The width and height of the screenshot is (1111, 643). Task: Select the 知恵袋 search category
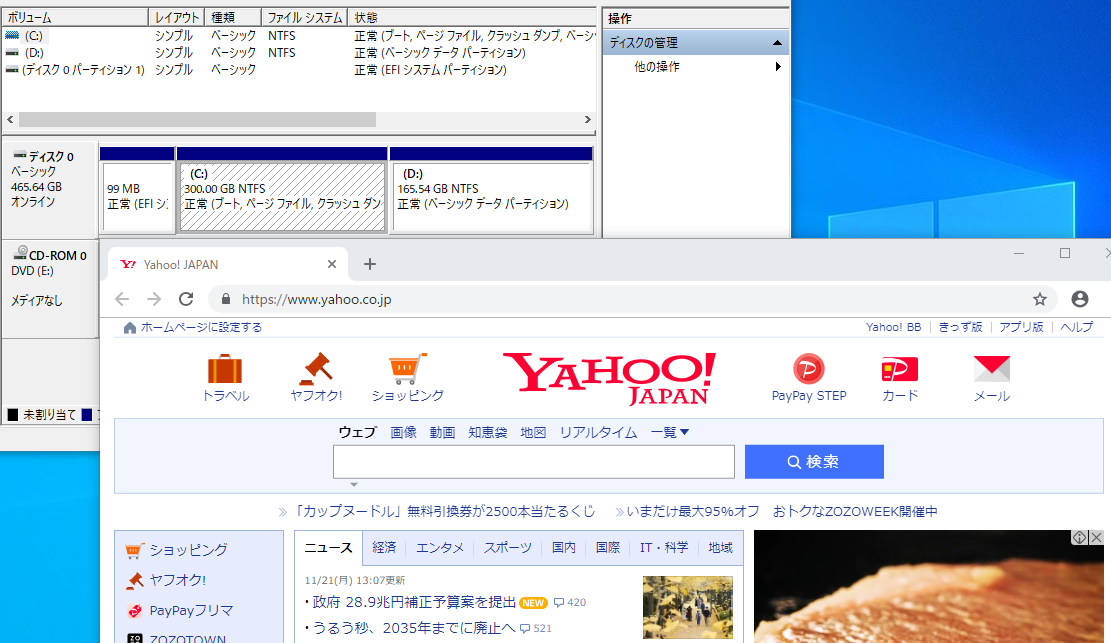point(487,432)
